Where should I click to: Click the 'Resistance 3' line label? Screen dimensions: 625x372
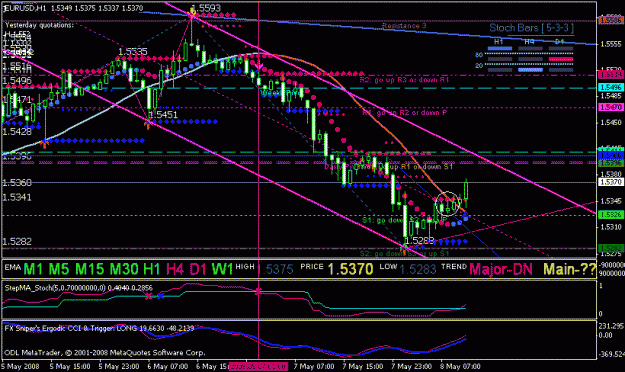[x=404, y=26]
